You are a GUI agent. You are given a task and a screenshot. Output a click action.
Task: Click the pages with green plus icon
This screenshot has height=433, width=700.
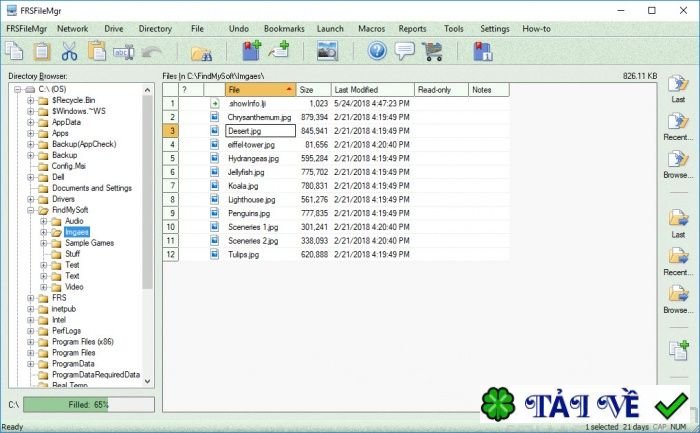pos(679,350)
